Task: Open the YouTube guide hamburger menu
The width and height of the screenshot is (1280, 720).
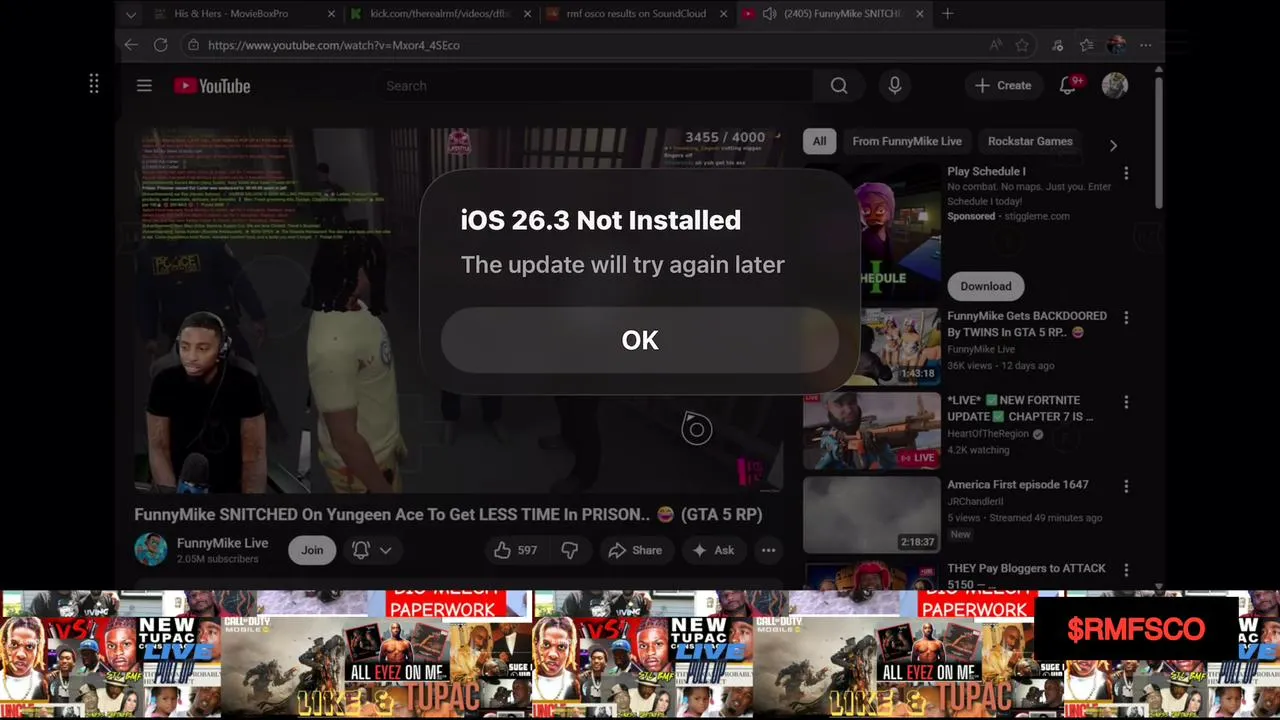Action: [x=144, y=86]
